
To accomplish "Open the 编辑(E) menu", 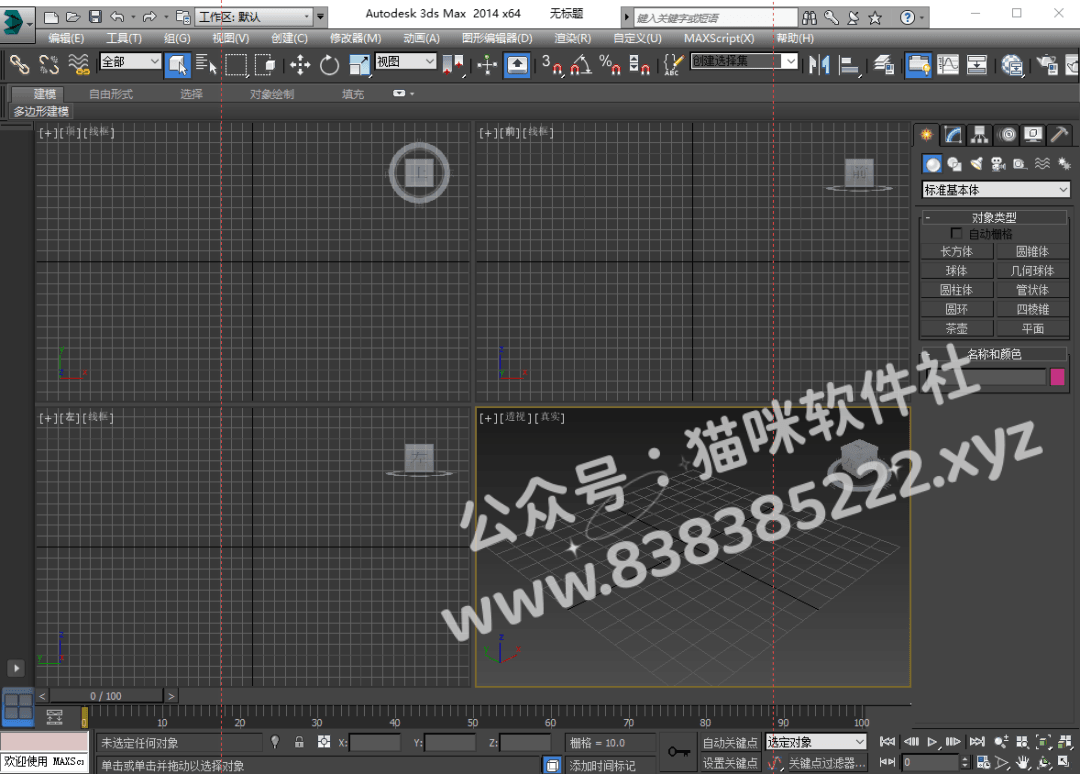I will [66, 39].
